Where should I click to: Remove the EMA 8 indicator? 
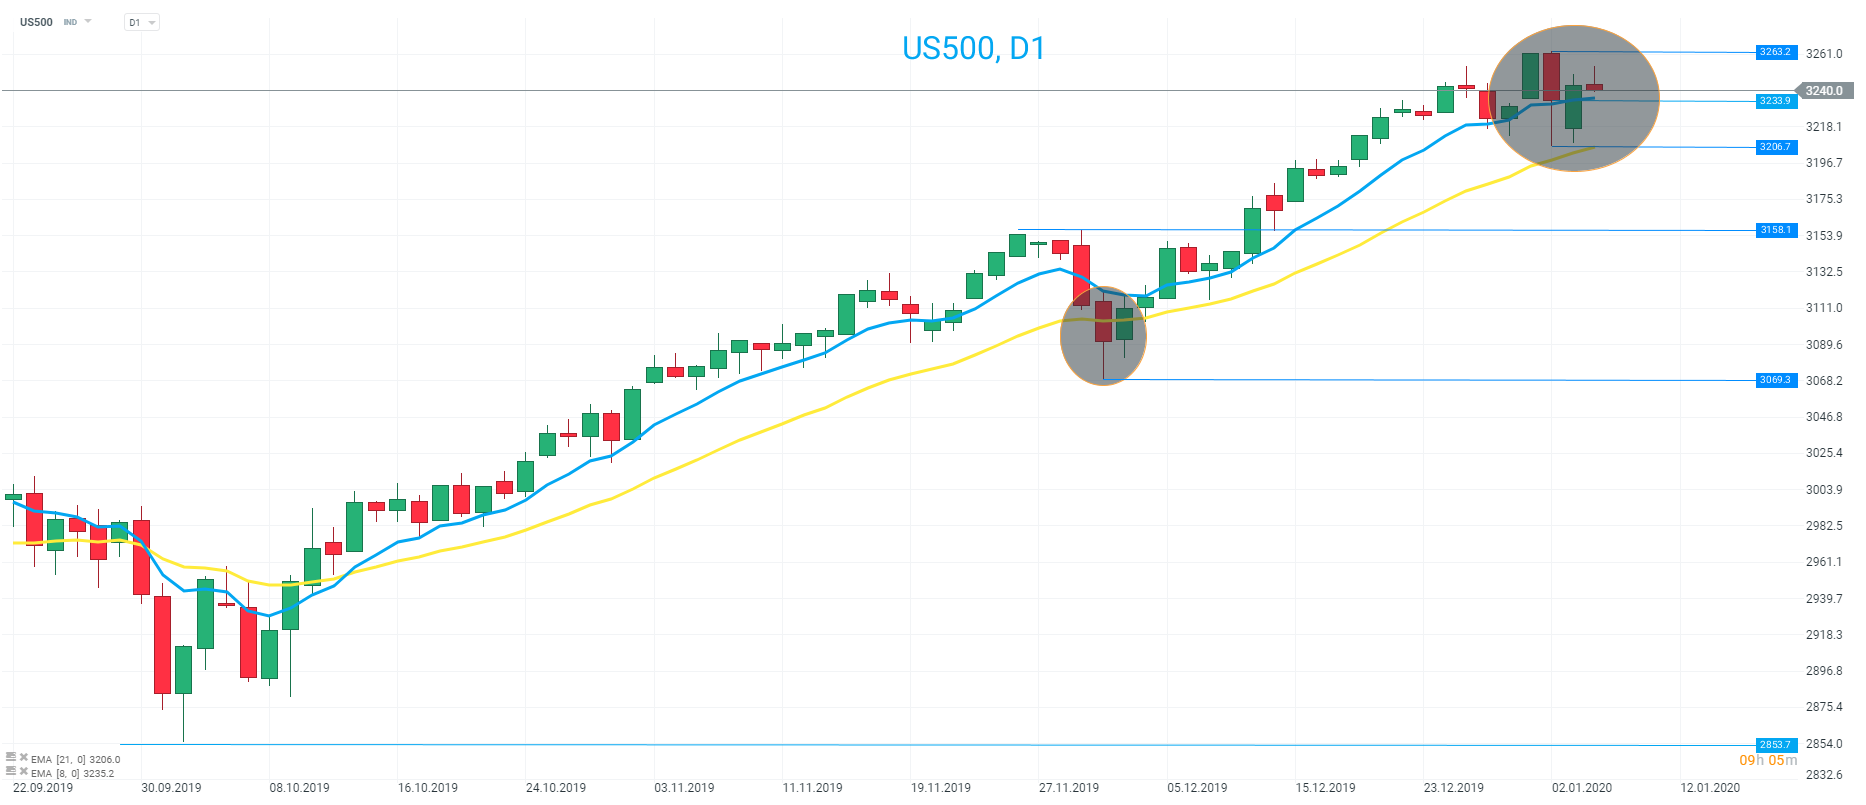[x=23, y=772]
